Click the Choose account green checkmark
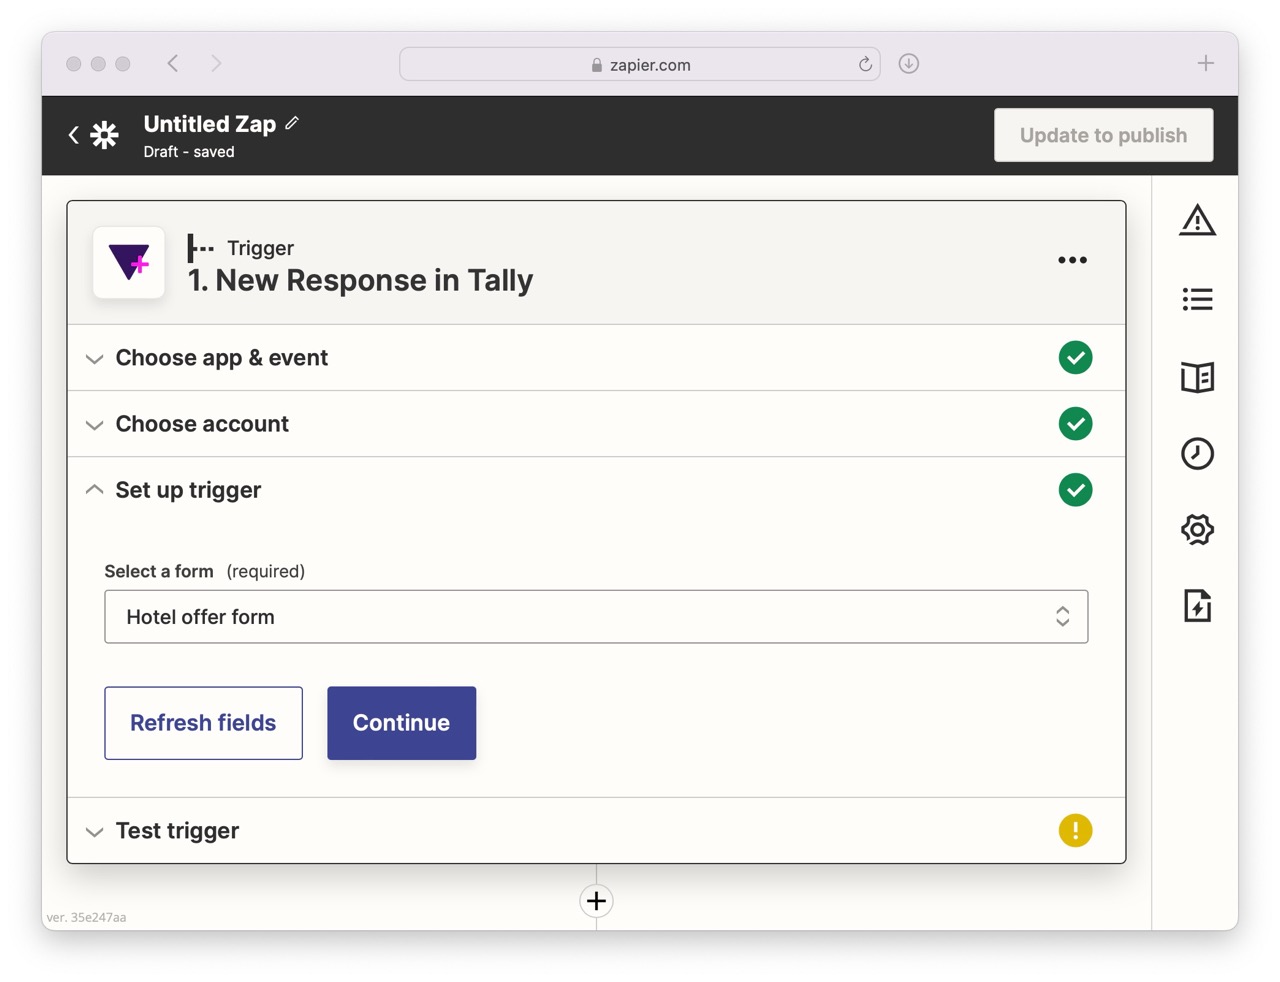Image resolution: width=1280 pixels, height=982 pixels. tap(1075, 424)
